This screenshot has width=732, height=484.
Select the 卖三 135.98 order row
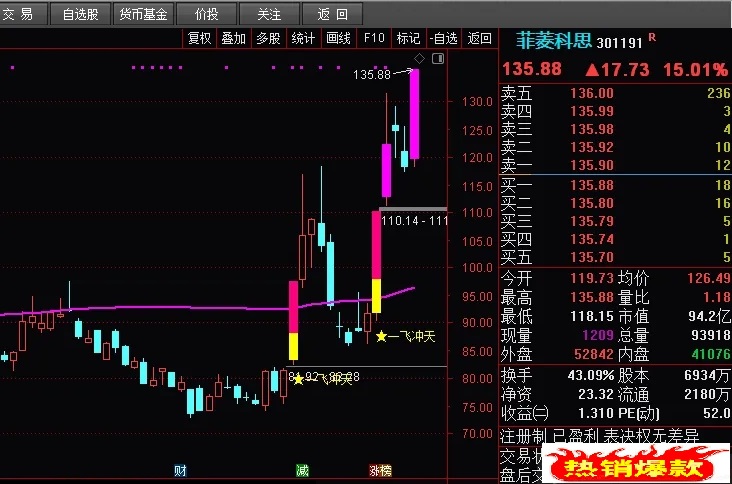[615, 129]
